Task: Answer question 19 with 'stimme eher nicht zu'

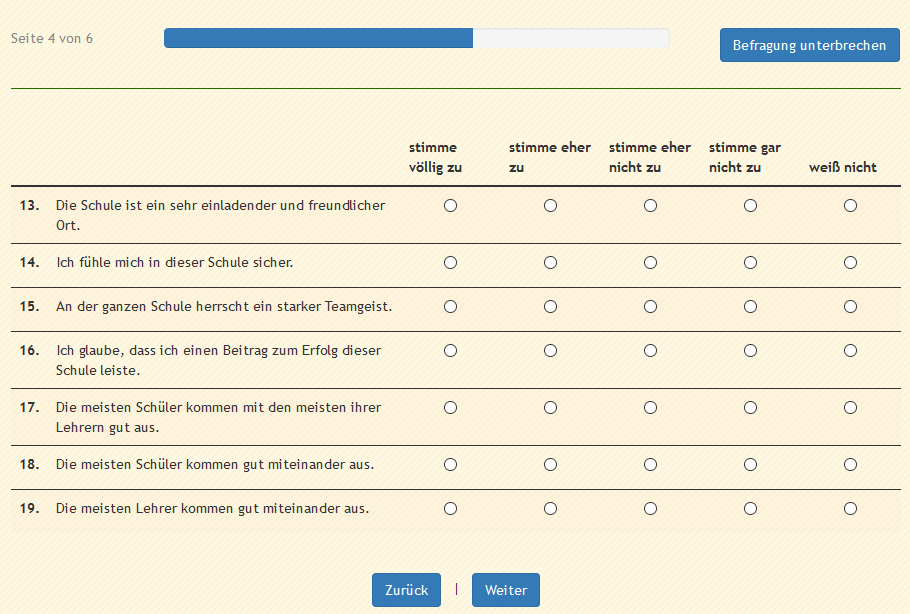Action: [651, 508]
